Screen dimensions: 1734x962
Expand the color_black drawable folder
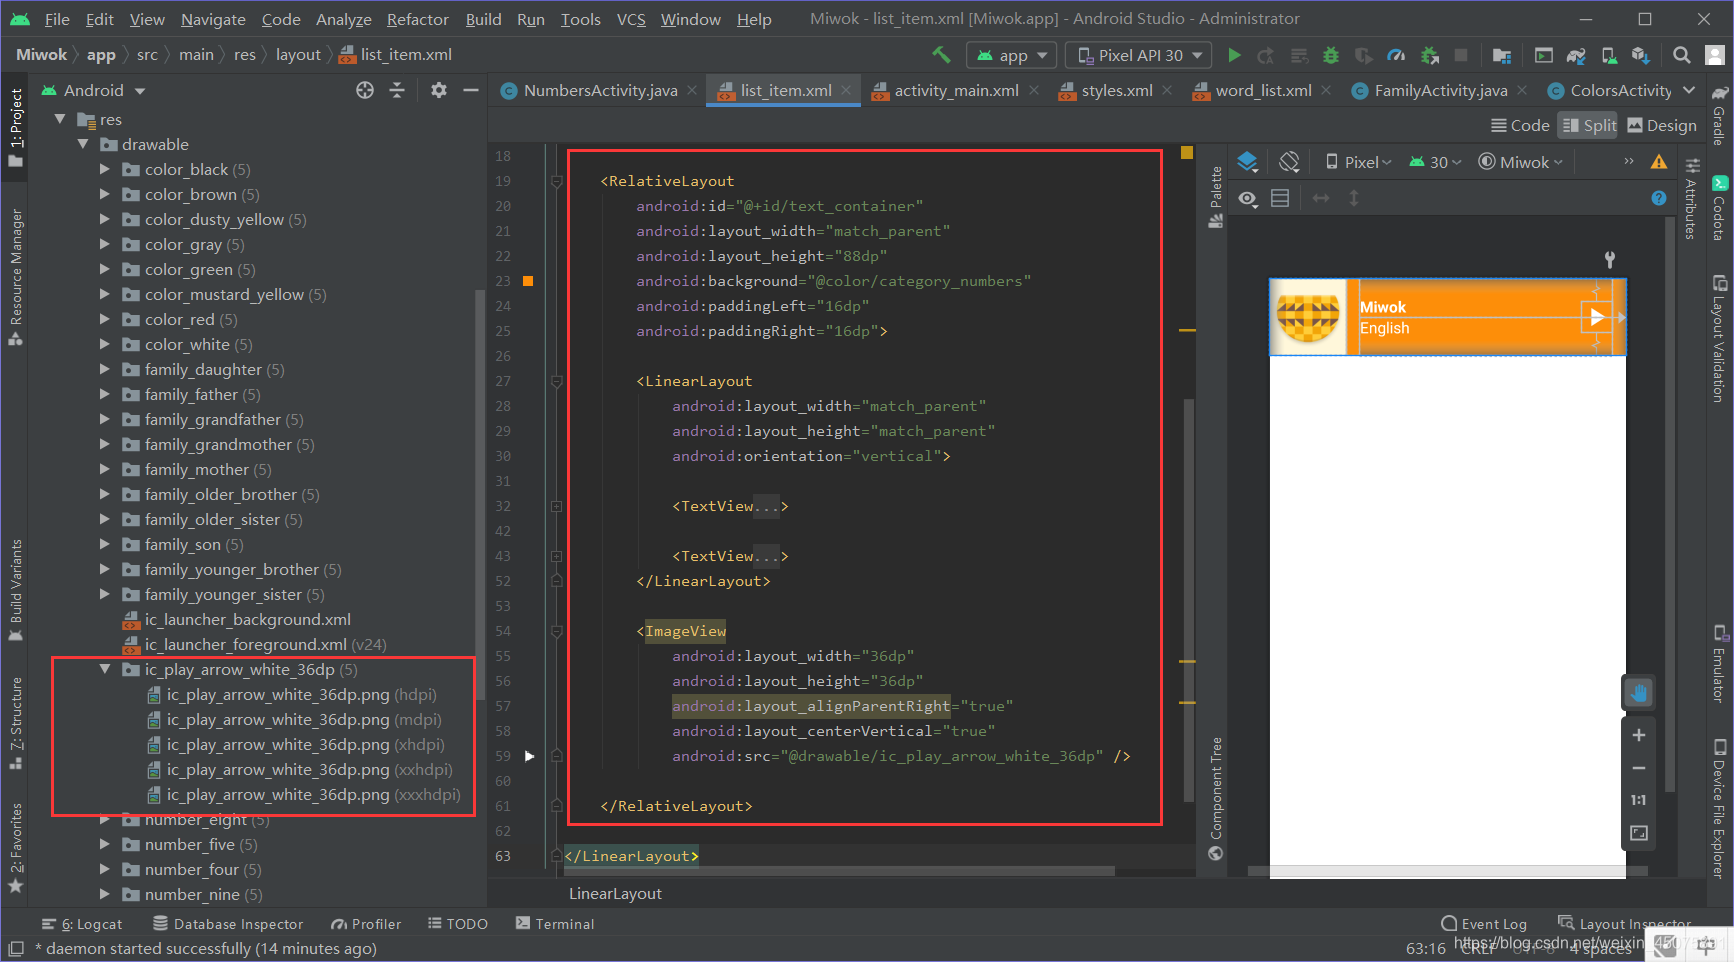click(x=104, y=169)
